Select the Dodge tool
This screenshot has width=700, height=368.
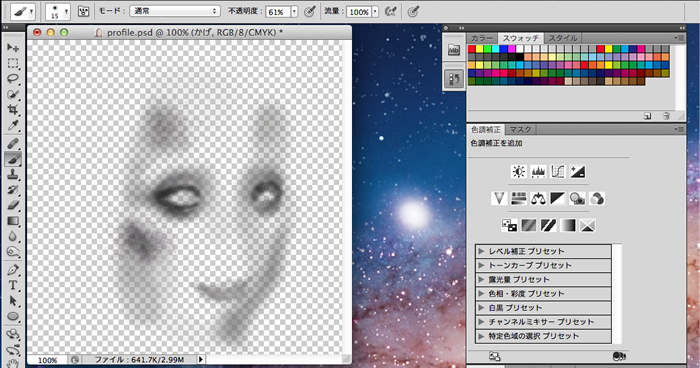(x=13, y=252)
